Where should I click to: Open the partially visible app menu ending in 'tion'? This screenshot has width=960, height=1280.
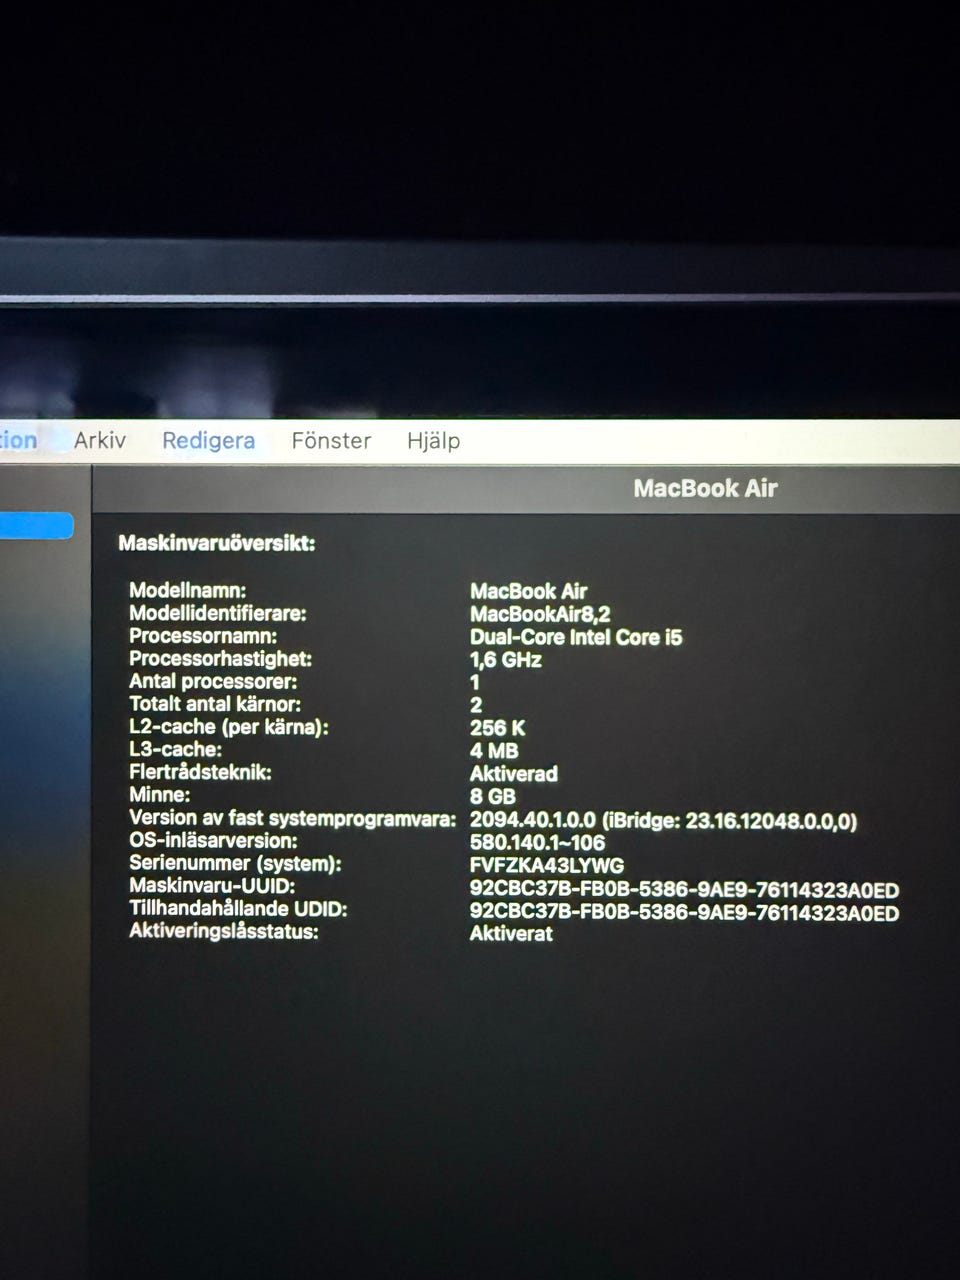coord(18,441)
